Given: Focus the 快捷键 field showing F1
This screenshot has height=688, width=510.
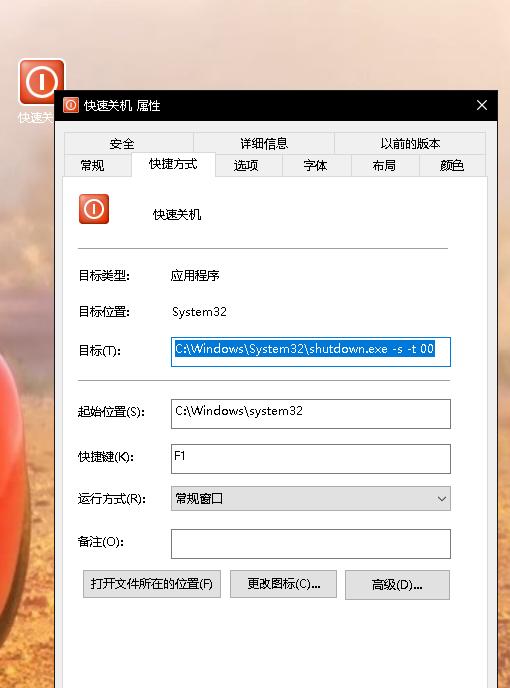Looking at the screenshot, I should [311, 459].
